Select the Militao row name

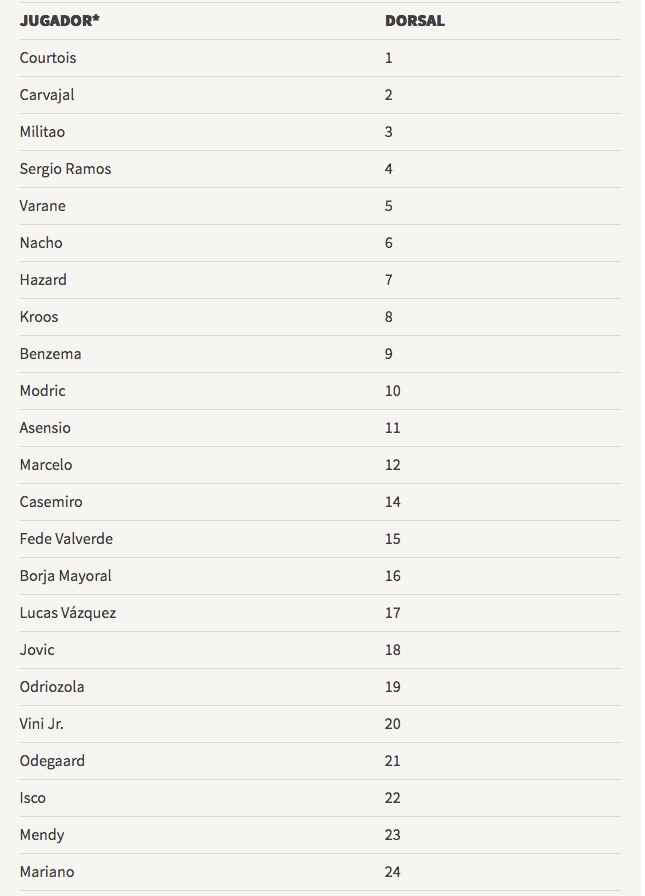(42, 132)
